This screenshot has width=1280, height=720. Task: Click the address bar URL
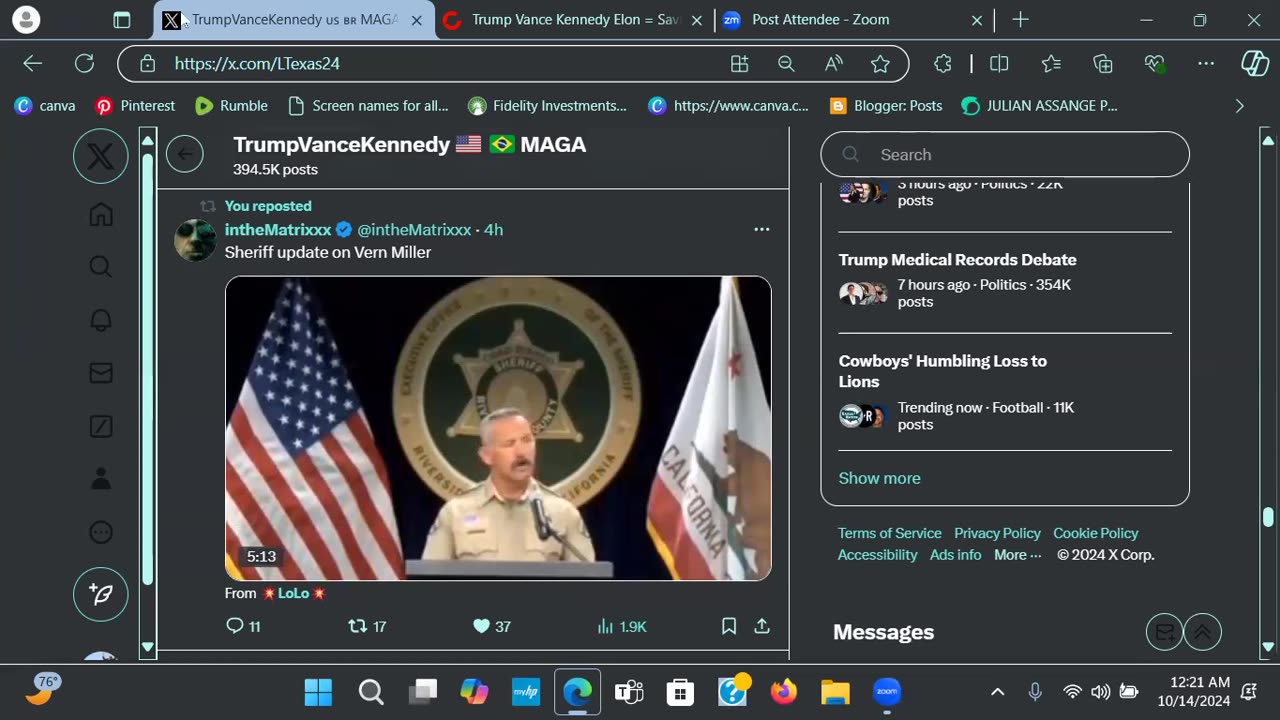pos(257,64)
